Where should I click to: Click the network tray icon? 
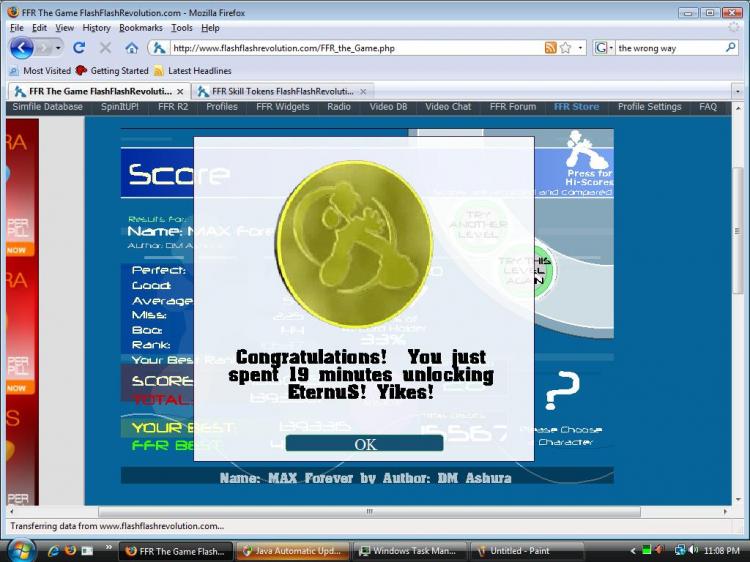[680, 551]
